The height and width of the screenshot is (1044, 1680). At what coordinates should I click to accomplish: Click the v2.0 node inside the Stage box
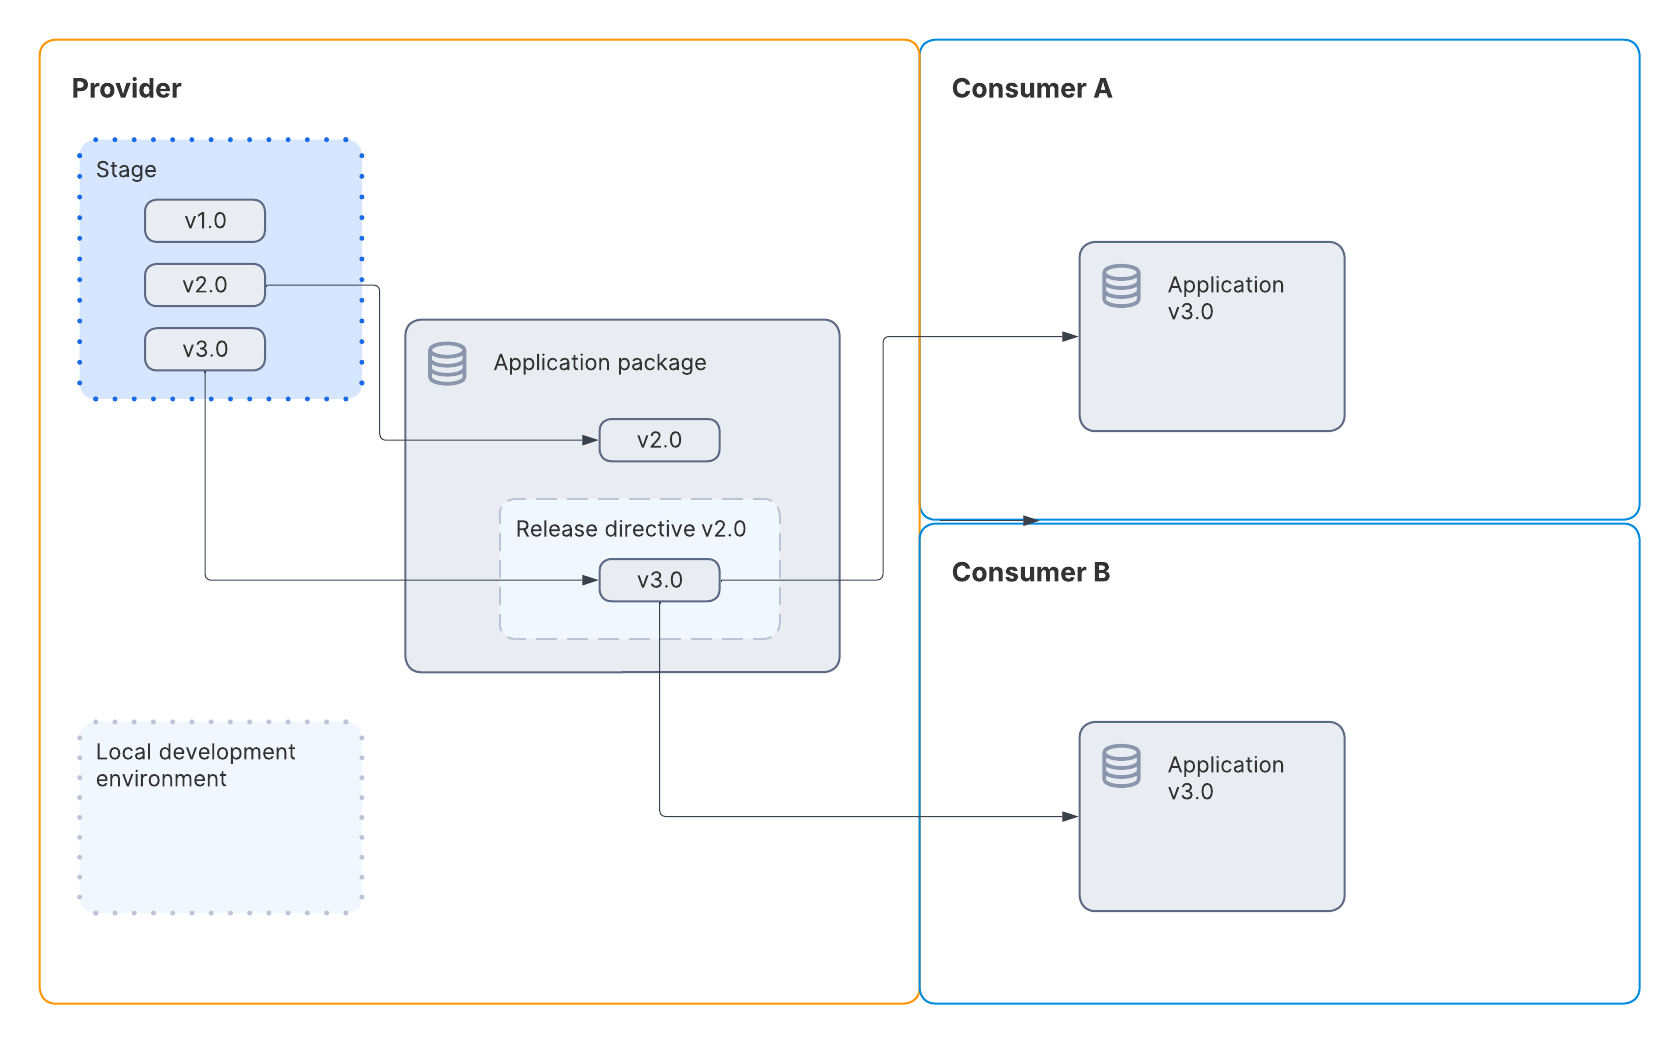coord(204,284)
